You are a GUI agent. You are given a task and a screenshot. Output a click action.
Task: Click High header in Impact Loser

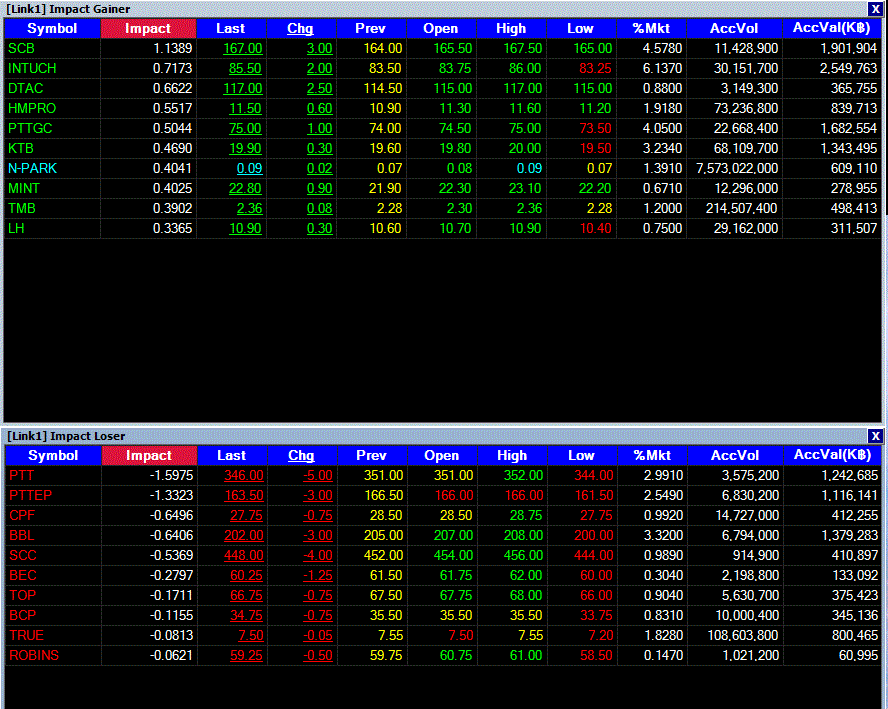tap(512, 455)
